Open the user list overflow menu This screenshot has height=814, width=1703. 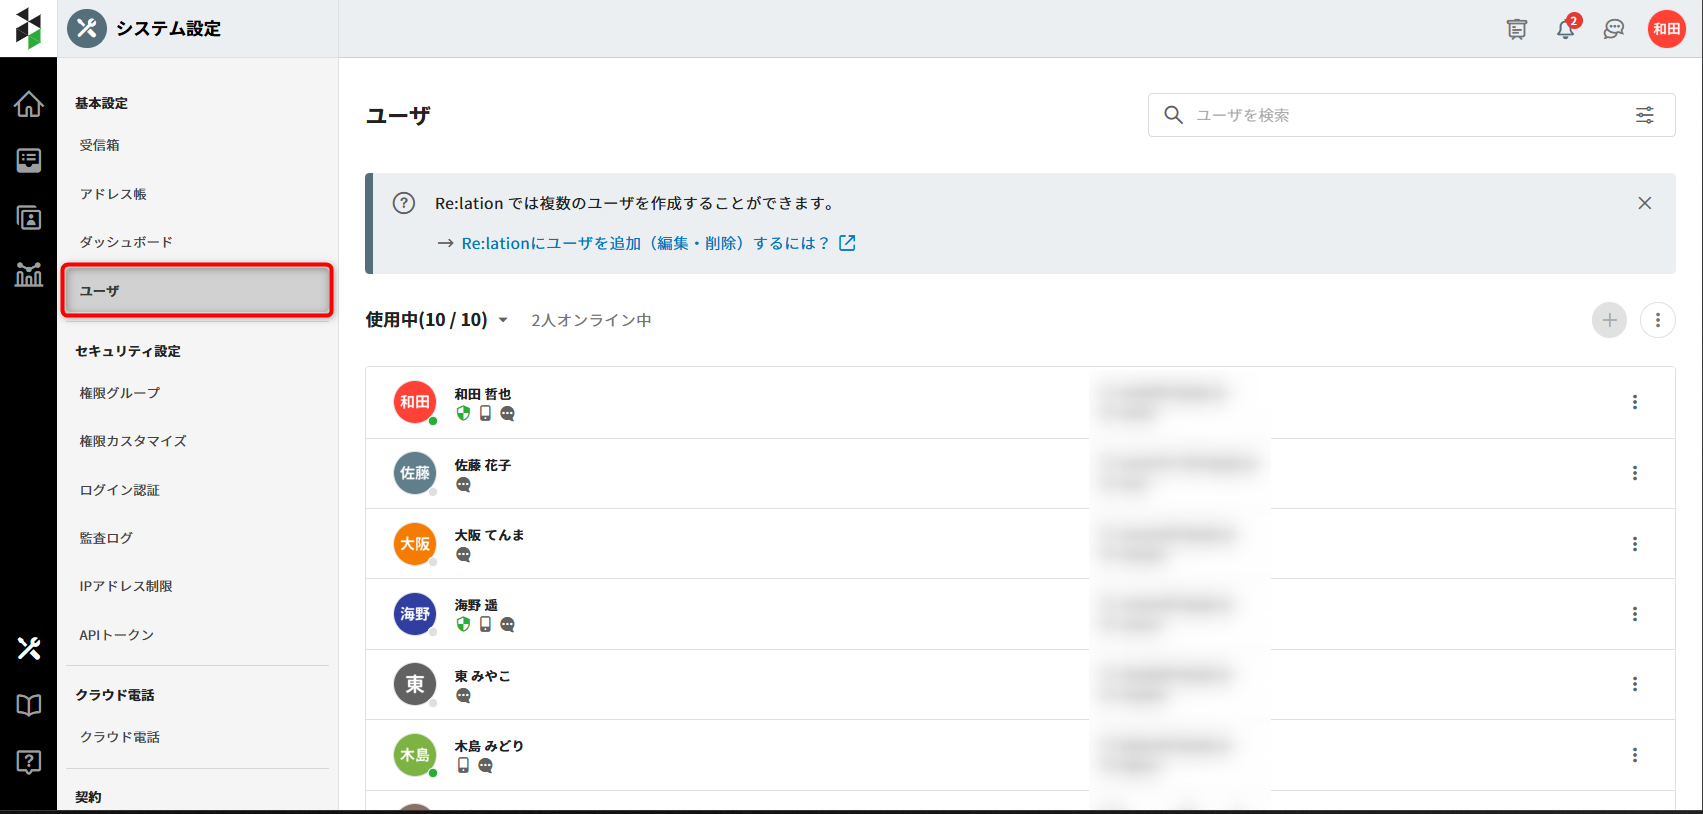coord(1657,320)
